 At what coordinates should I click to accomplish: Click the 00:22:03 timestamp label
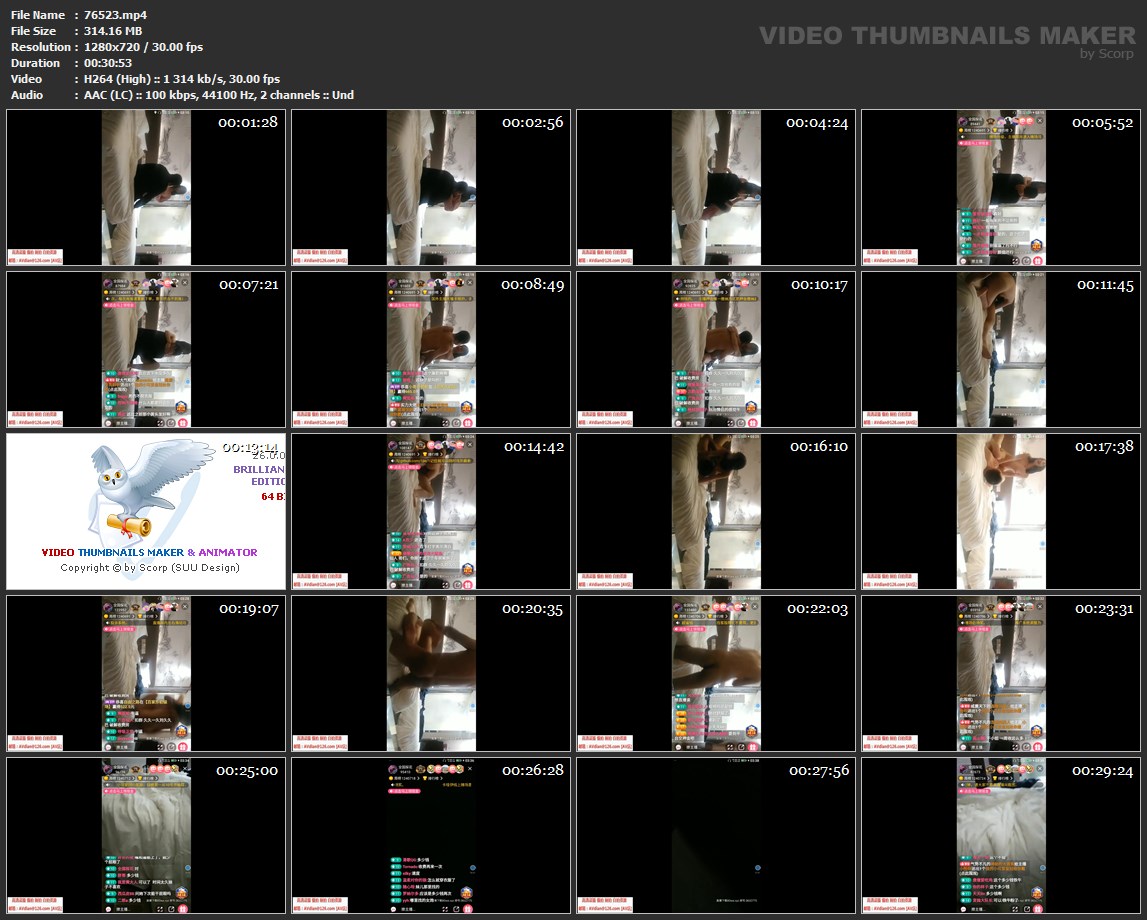(x=817, y=609)
